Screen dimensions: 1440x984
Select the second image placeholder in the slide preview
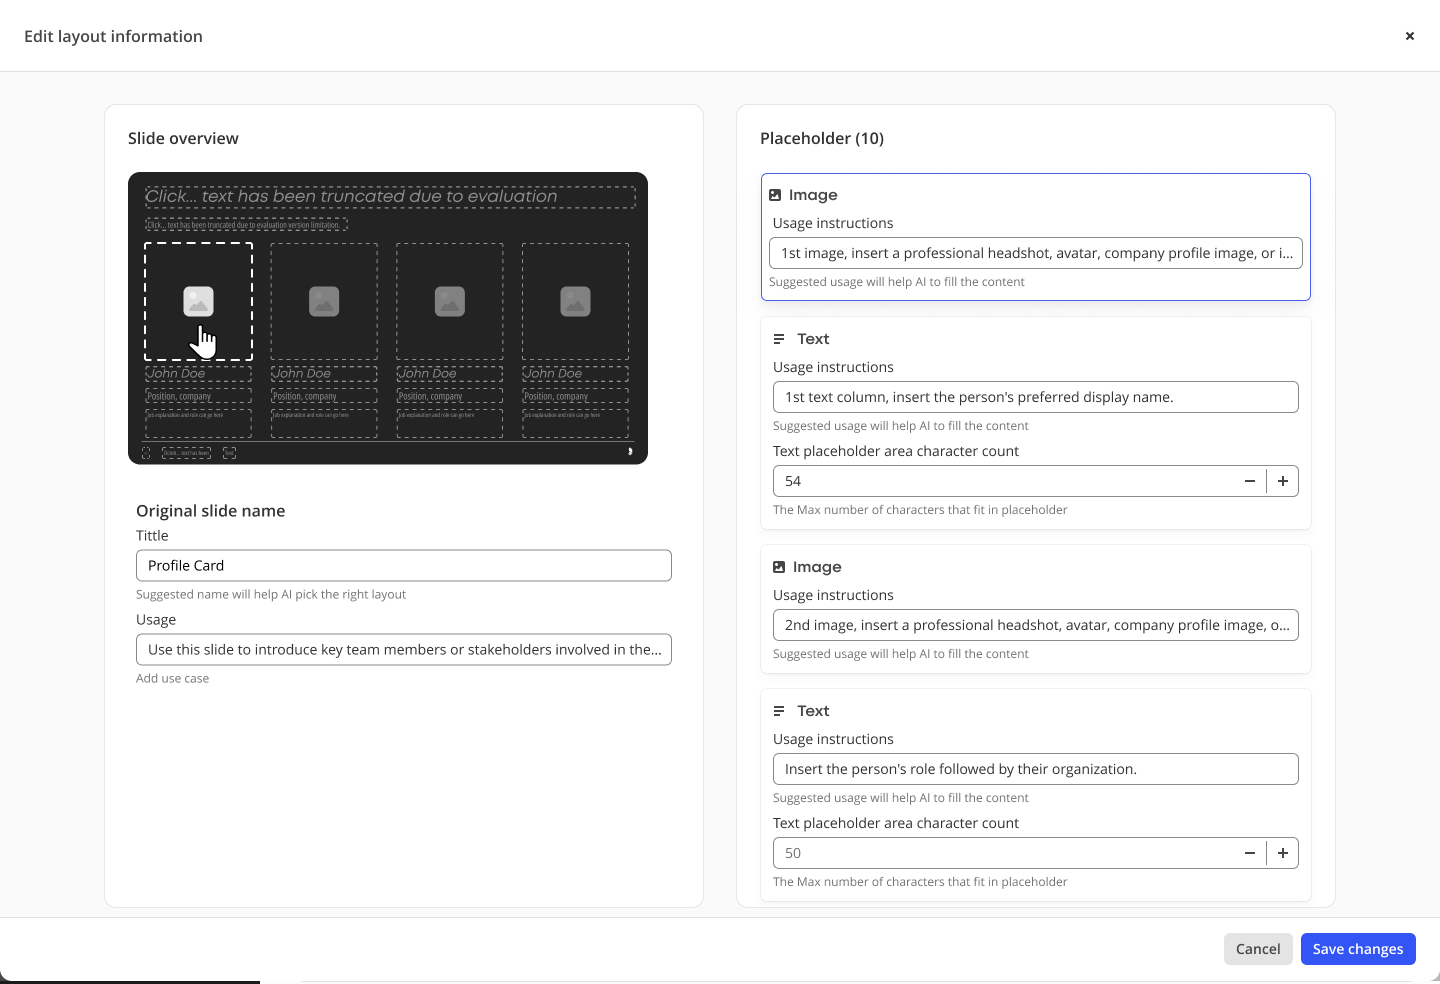324,301
